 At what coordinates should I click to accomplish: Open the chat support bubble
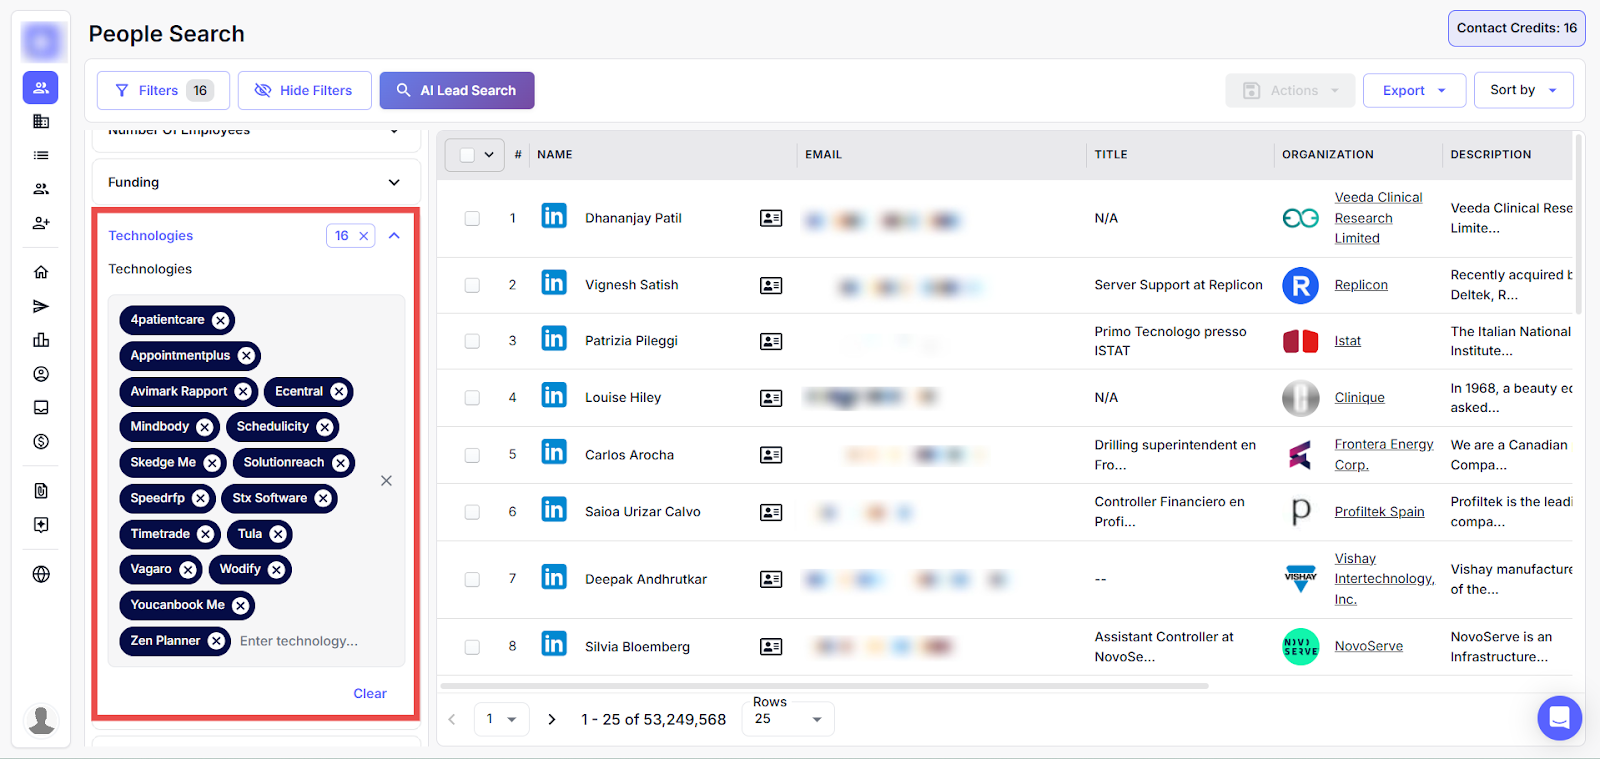click(1559, 717)
